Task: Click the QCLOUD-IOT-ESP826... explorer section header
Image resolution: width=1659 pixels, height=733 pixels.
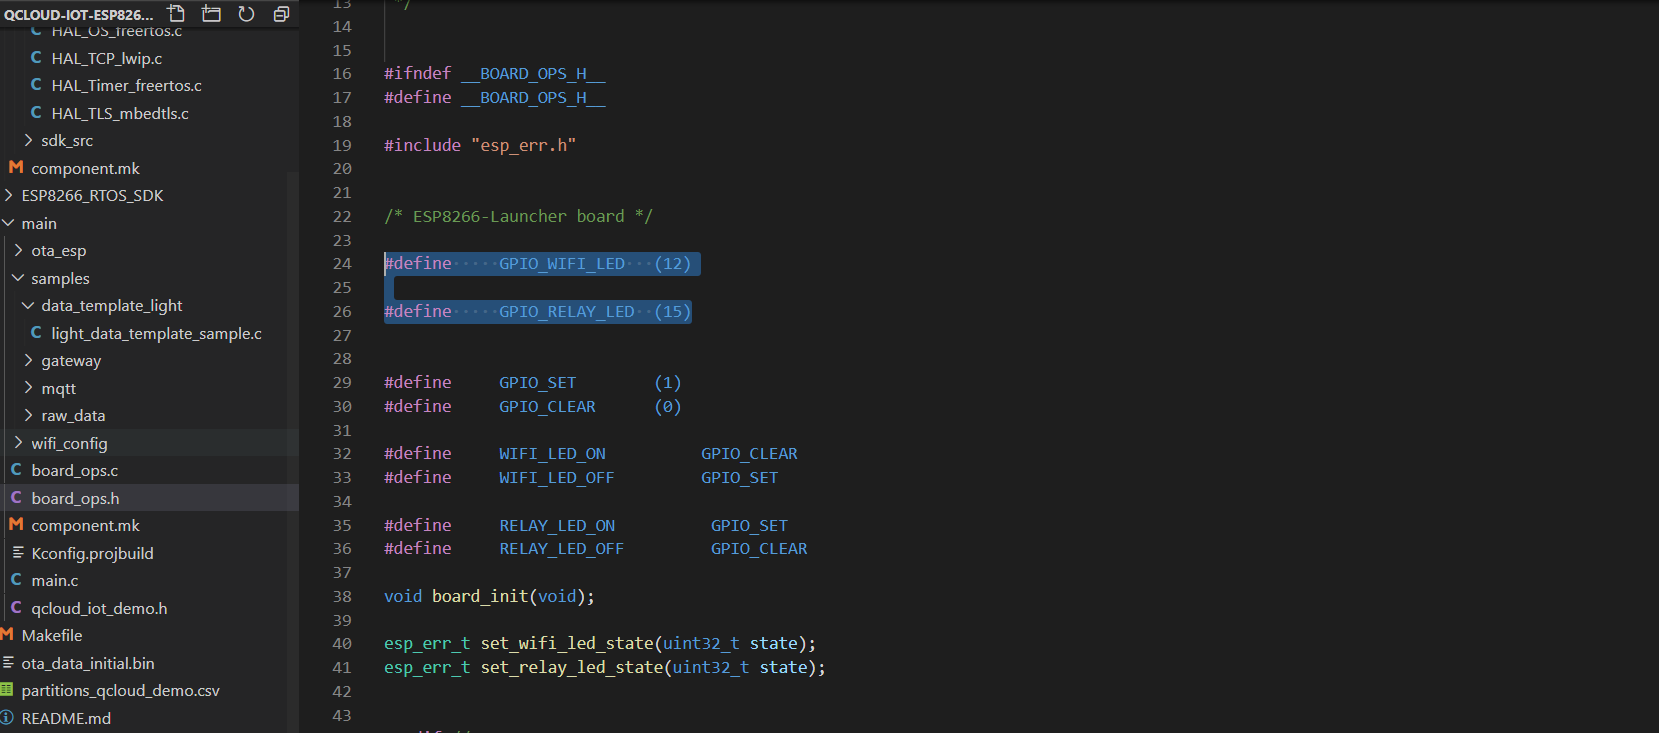Action: click(x=79, y=14)
